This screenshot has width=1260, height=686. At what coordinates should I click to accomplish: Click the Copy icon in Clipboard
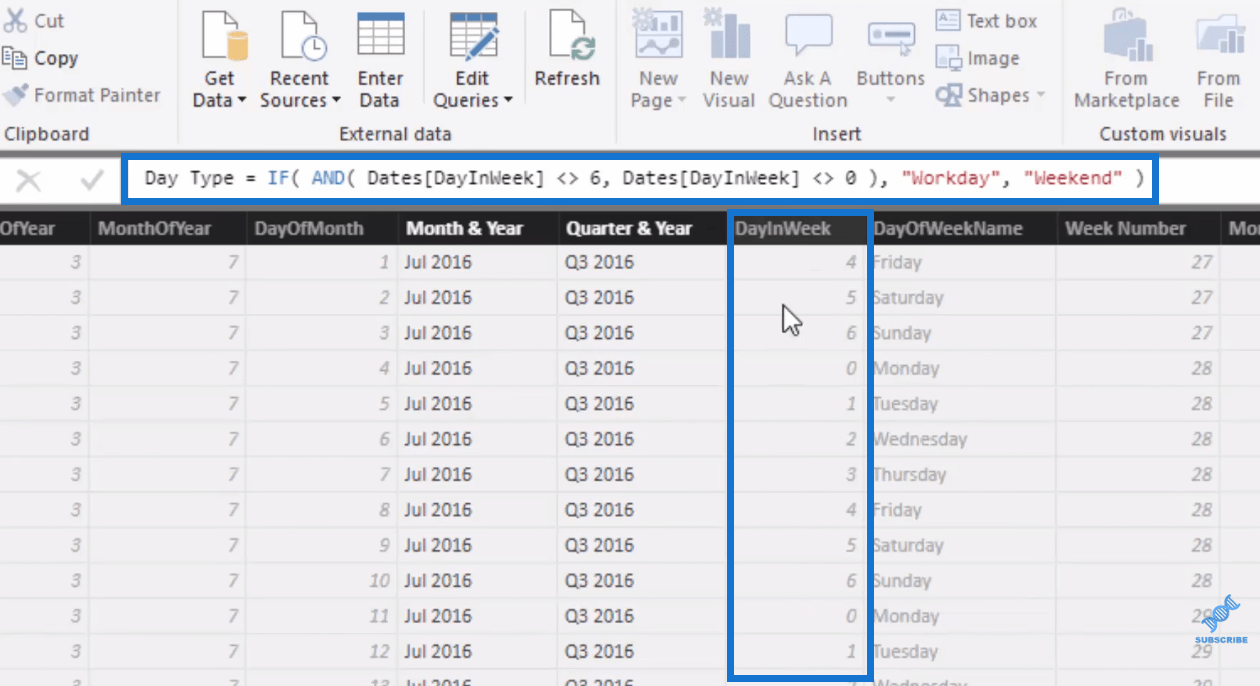(15, 58)
